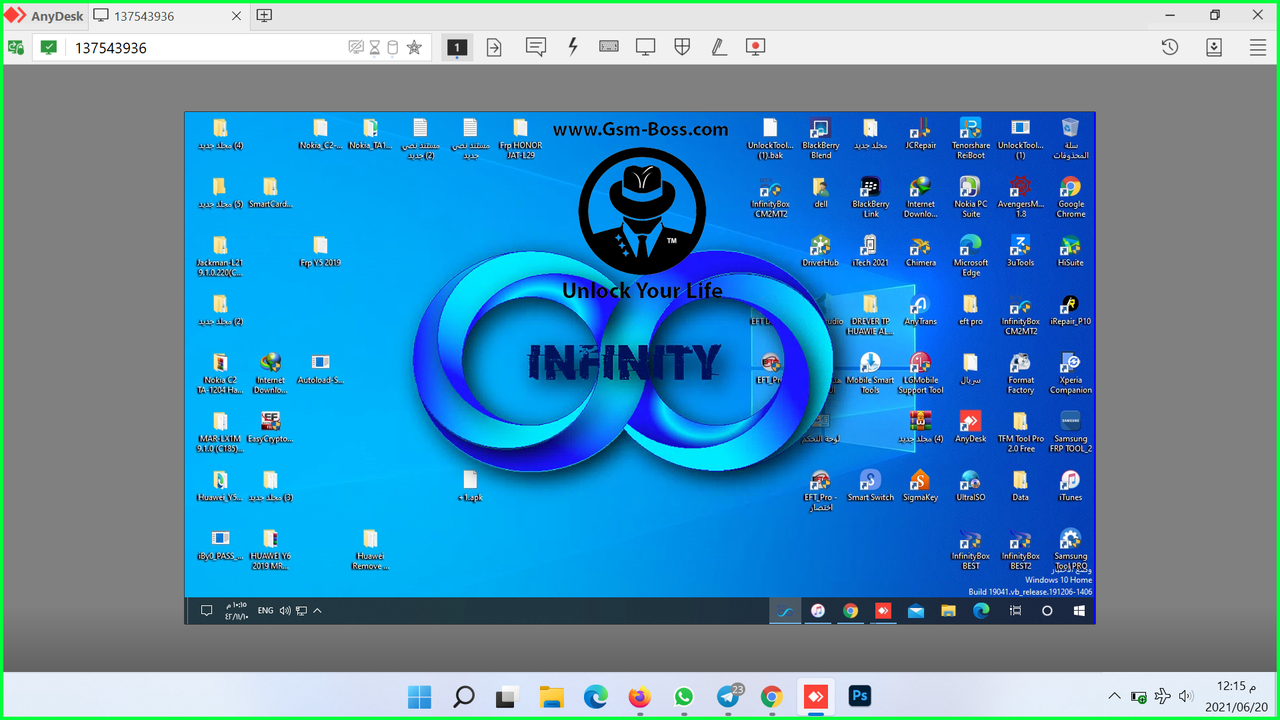Show hidden icons in local system tray
Image resolution: width=1280 pixels, height=720 pixels.
click(1115, 696)
